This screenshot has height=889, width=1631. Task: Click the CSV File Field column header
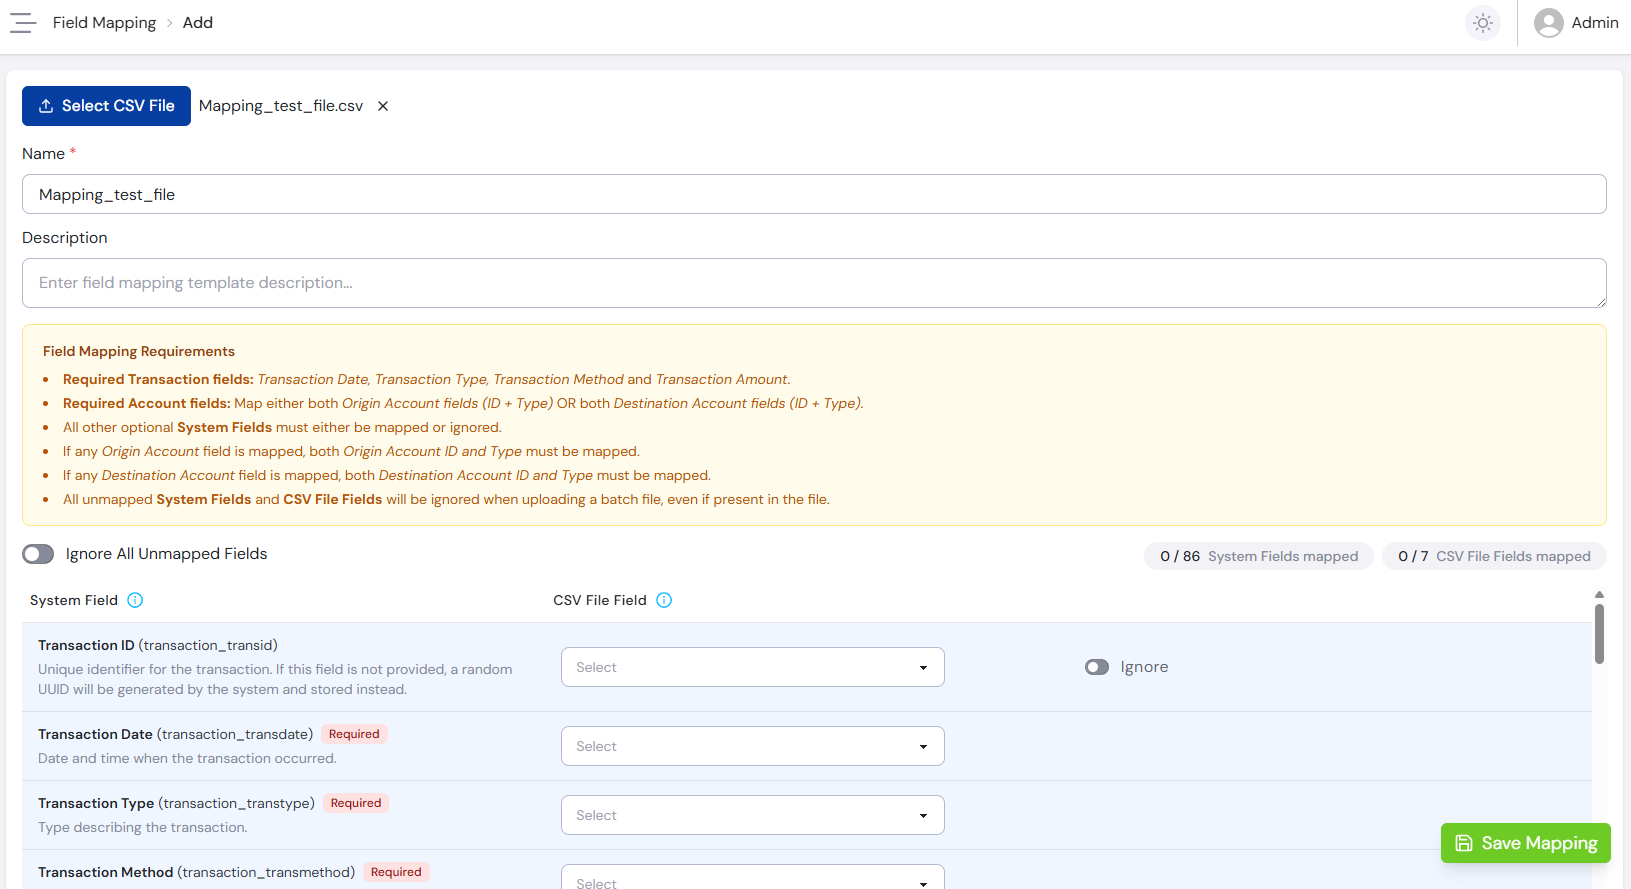[x=600, y=600]
